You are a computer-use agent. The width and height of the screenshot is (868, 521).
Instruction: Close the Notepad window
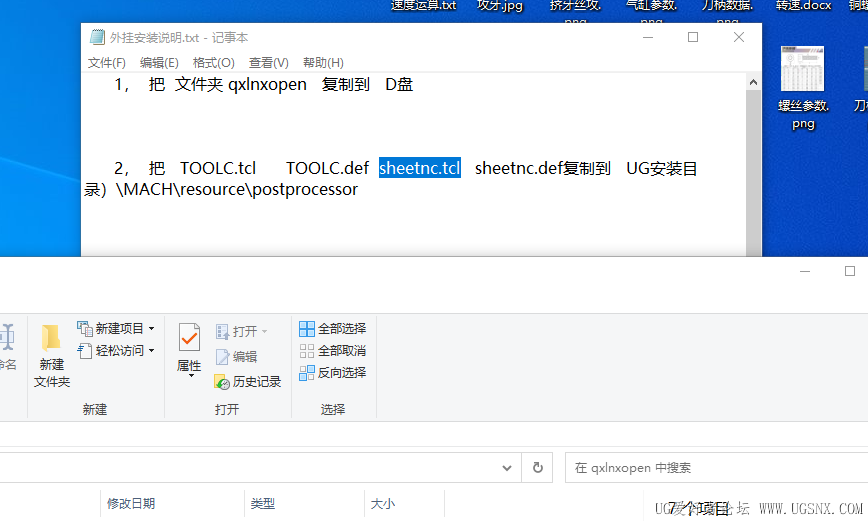738,37
